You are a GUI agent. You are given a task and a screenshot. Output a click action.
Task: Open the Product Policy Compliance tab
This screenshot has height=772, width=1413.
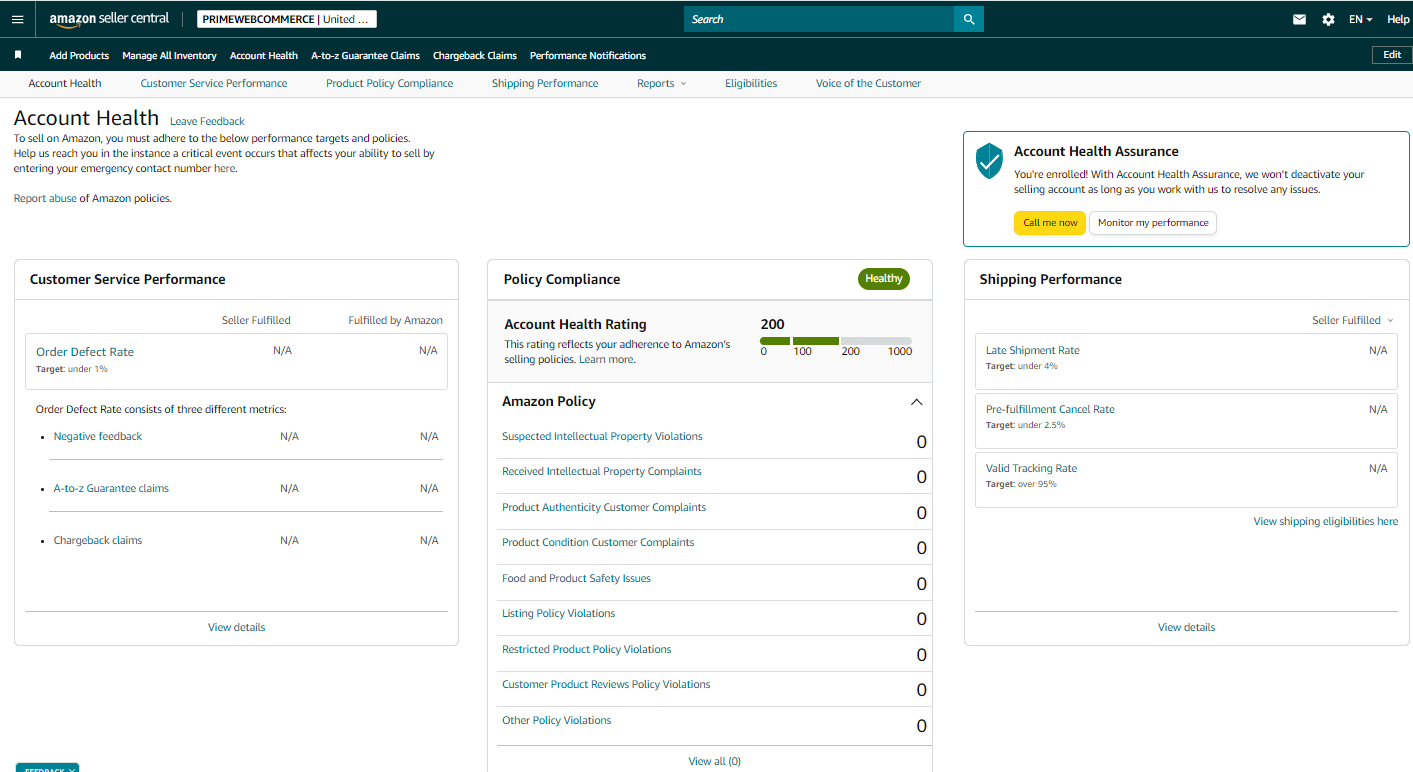[389, 83]
